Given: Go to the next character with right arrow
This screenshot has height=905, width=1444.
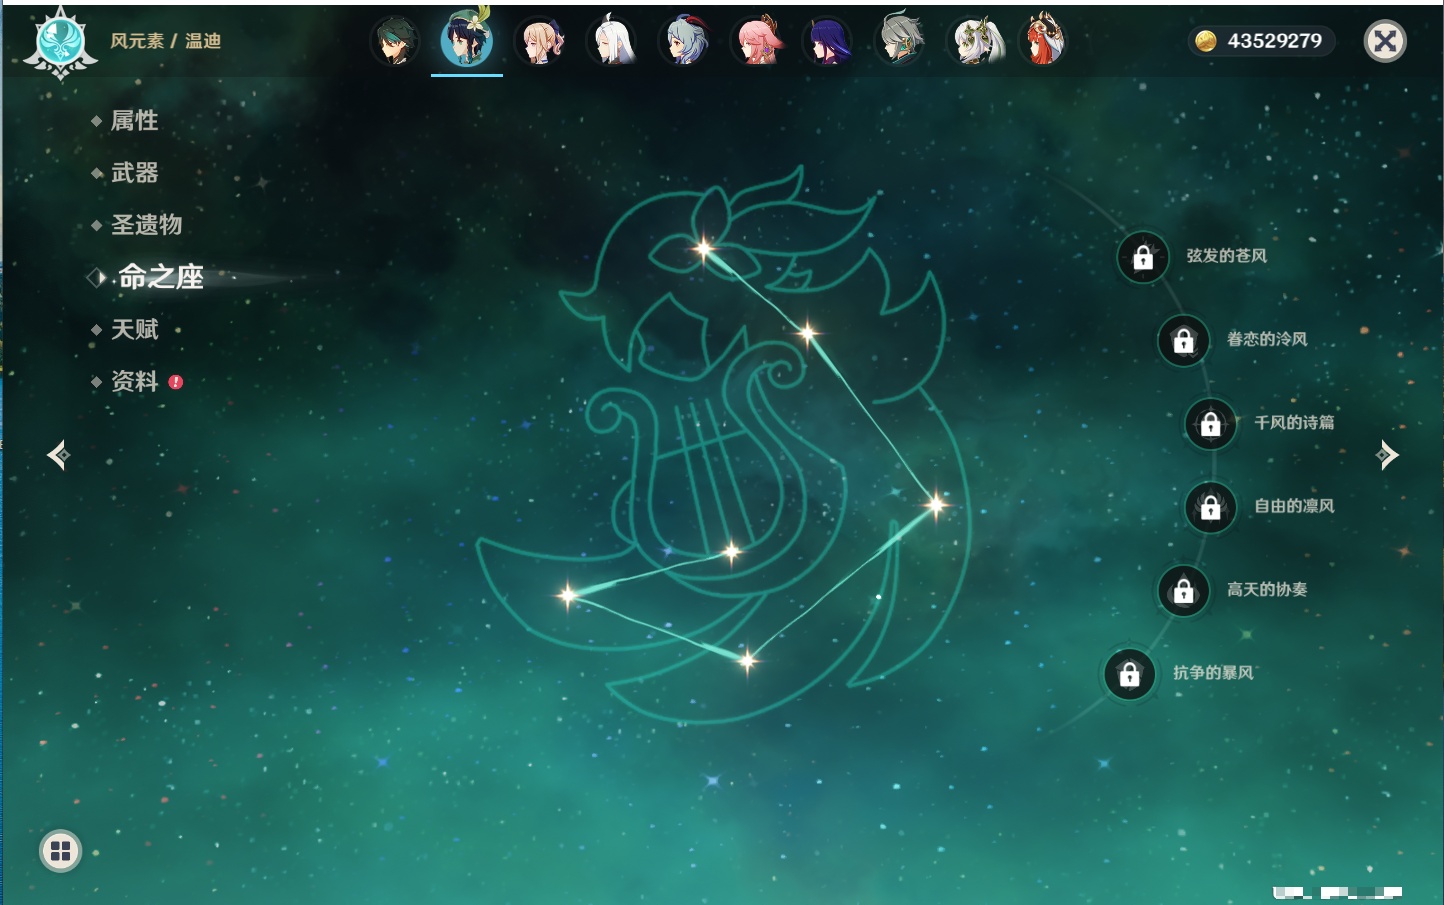Looking at the screenshot, I should point(1387,455).
